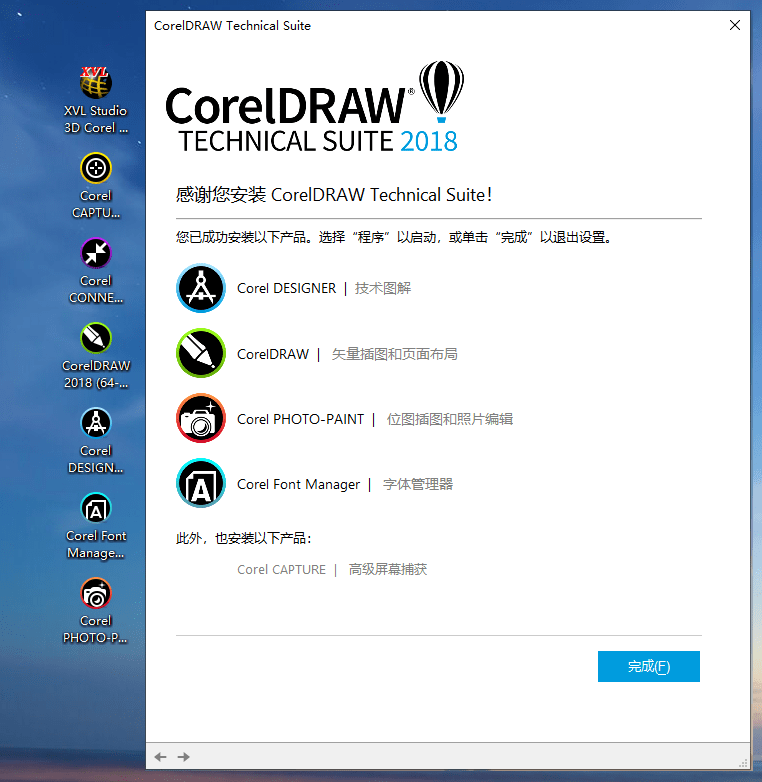Click the 感谢您安装 heading text
The height and width of the screenshot is (782, 762).
point(334,195)
